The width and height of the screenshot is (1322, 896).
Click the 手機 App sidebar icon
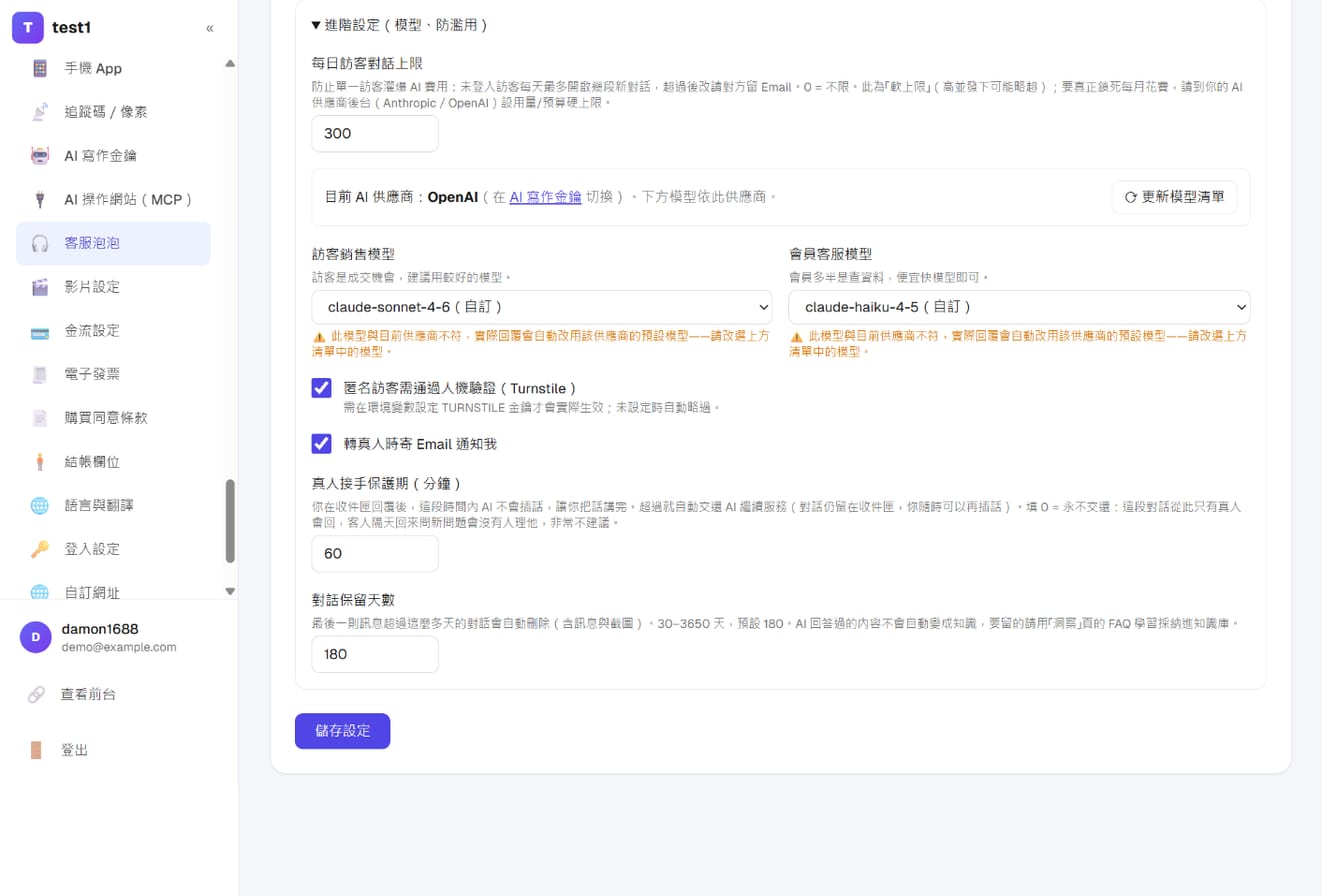click(x=40, y=68)
